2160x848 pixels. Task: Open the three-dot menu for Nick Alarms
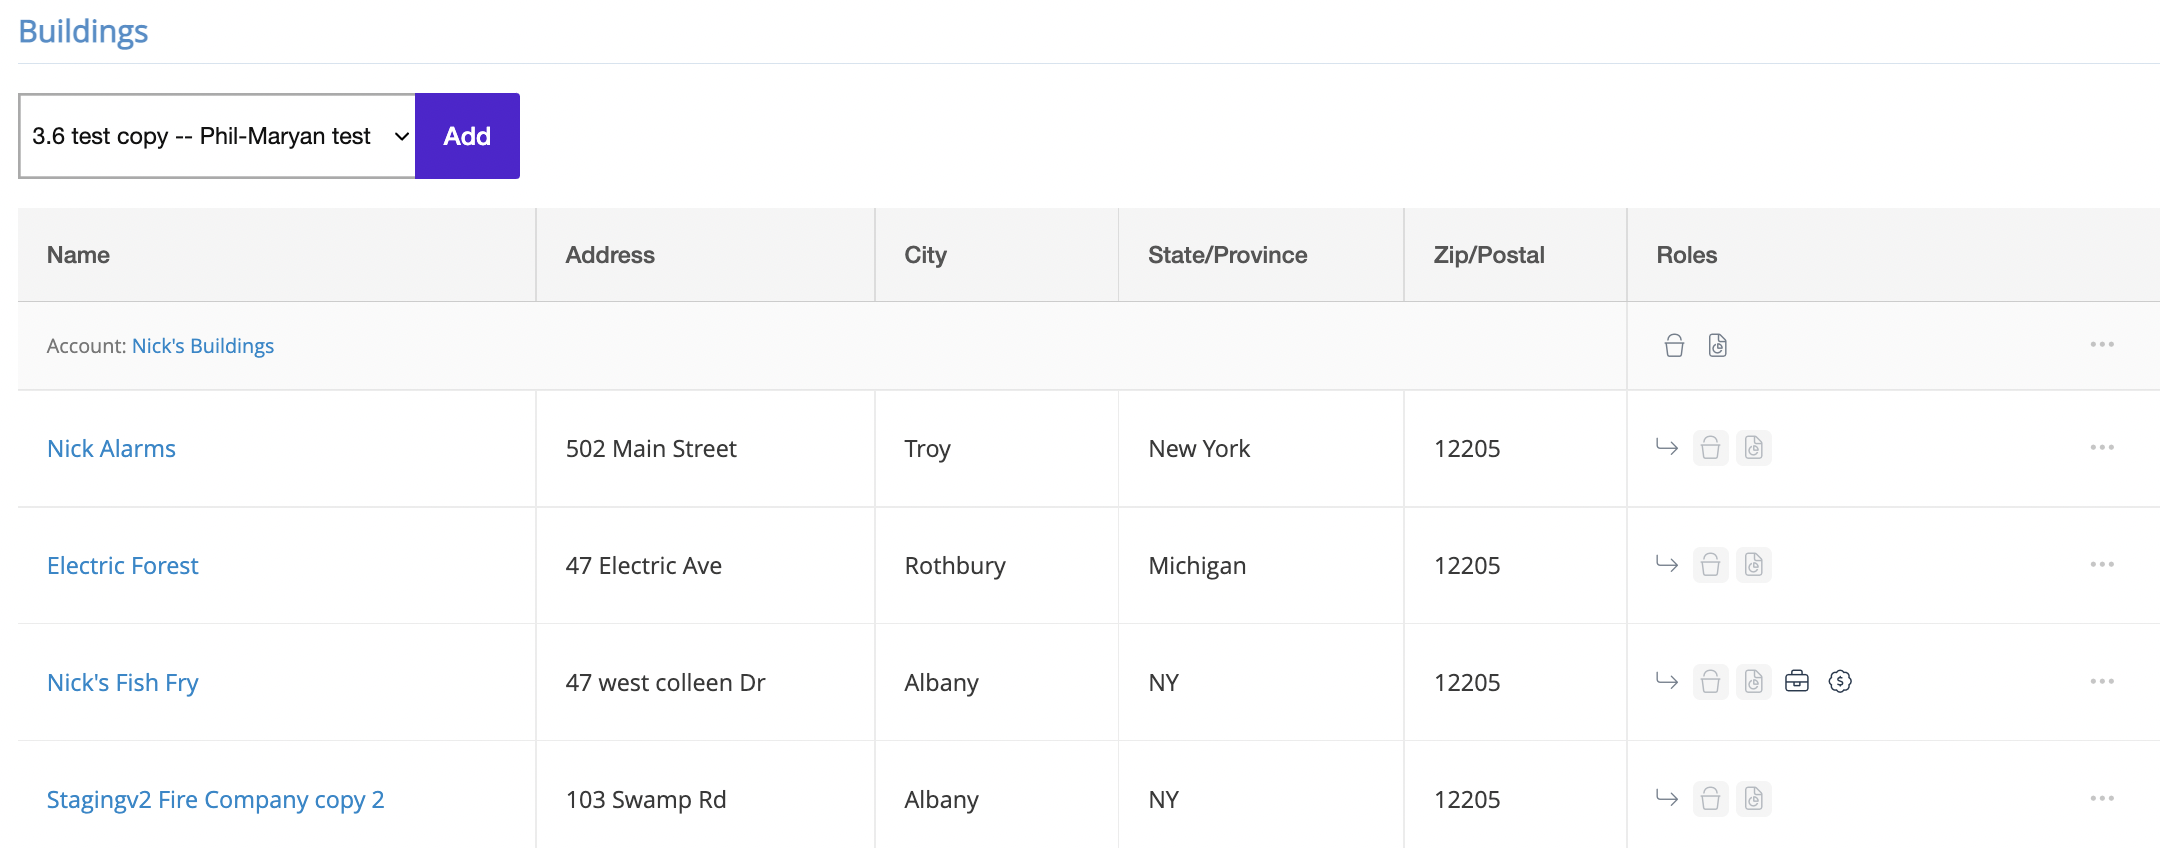(2102, 448)
